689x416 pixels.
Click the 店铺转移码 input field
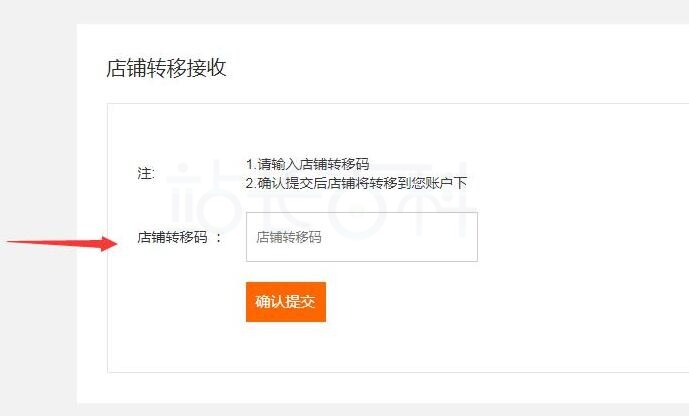(362, 237)
